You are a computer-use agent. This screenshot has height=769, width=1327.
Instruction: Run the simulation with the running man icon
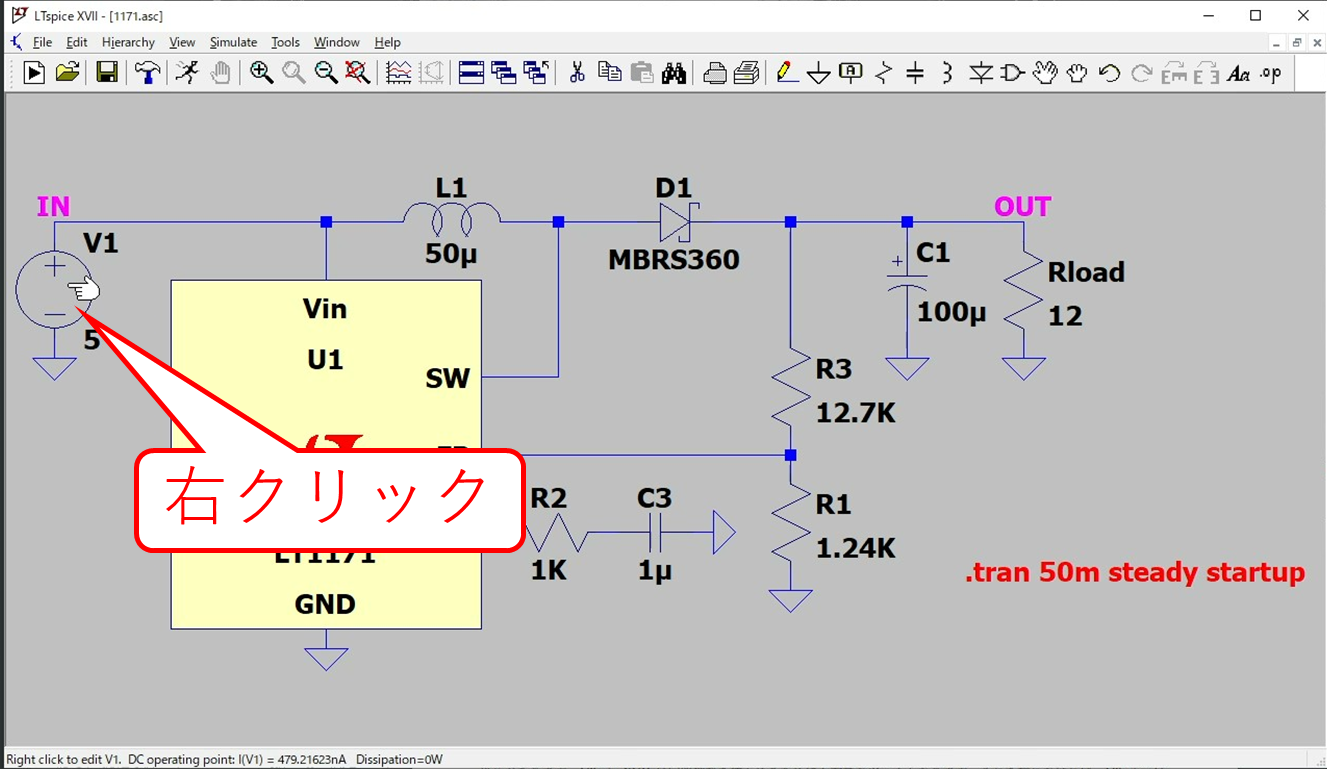click(187, 72)
